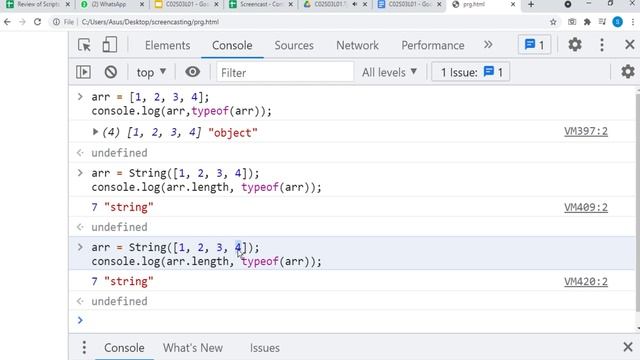Open the top JavaScript context dropdown

[x=151, y=73]
